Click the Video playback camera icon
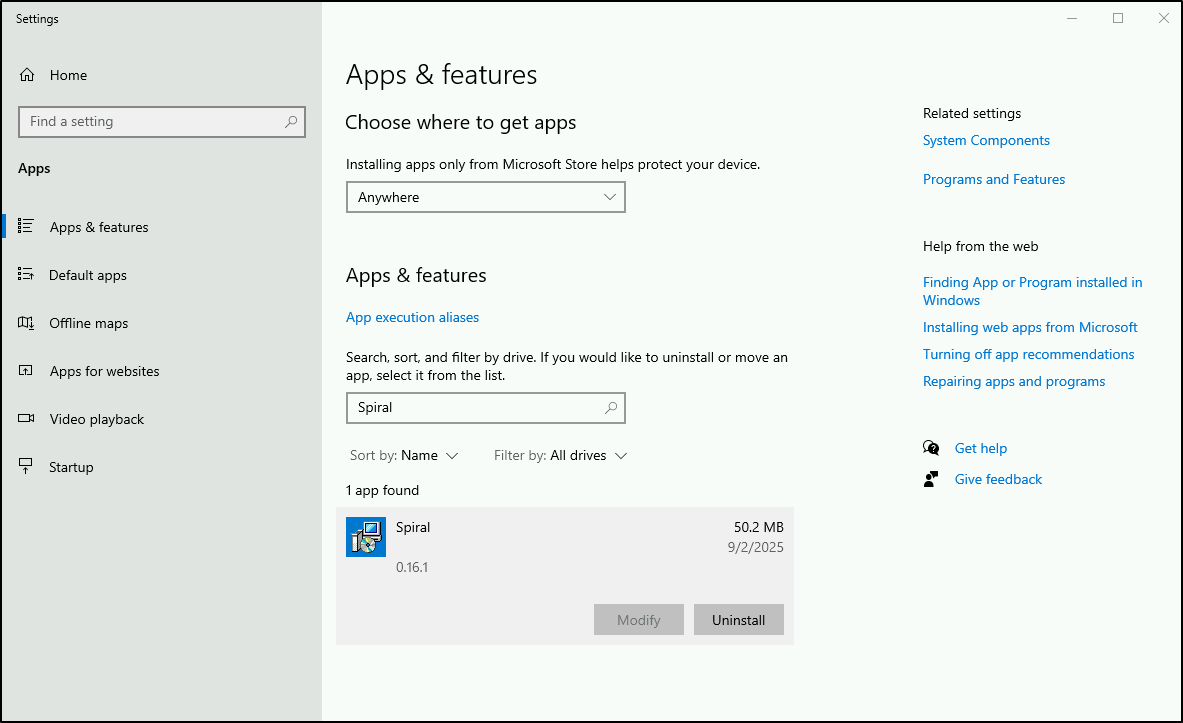 coord(26,418)
